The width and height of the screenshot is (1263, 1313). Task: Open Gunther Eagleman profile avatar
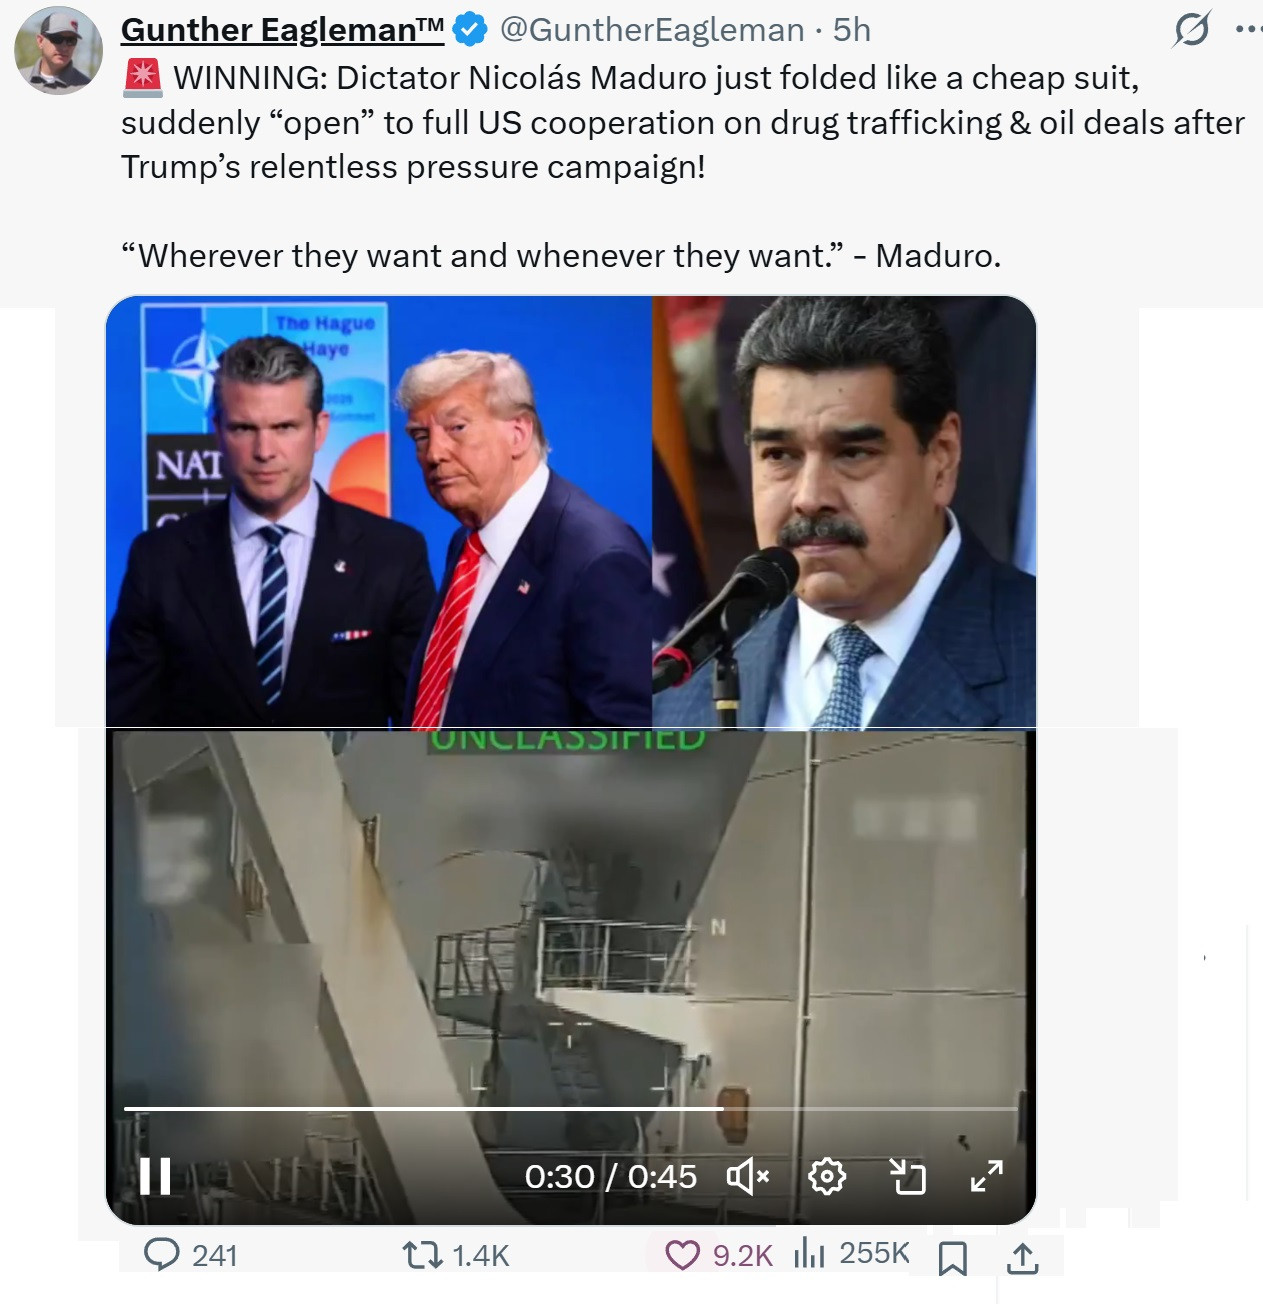tap(59, 50)
